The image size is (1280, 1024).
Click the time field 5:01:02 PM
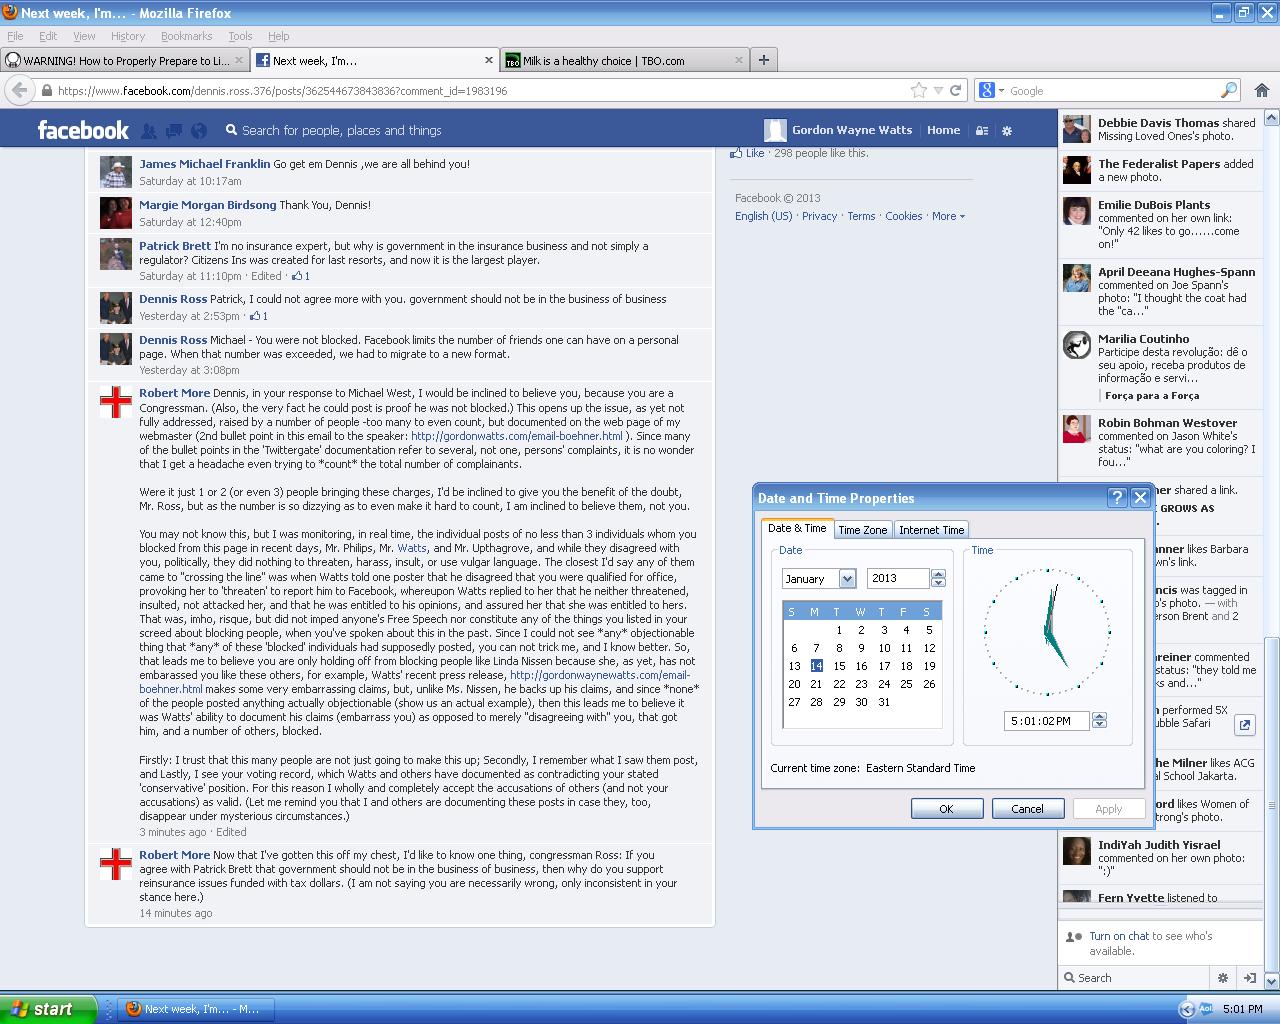click(1046, 720)
